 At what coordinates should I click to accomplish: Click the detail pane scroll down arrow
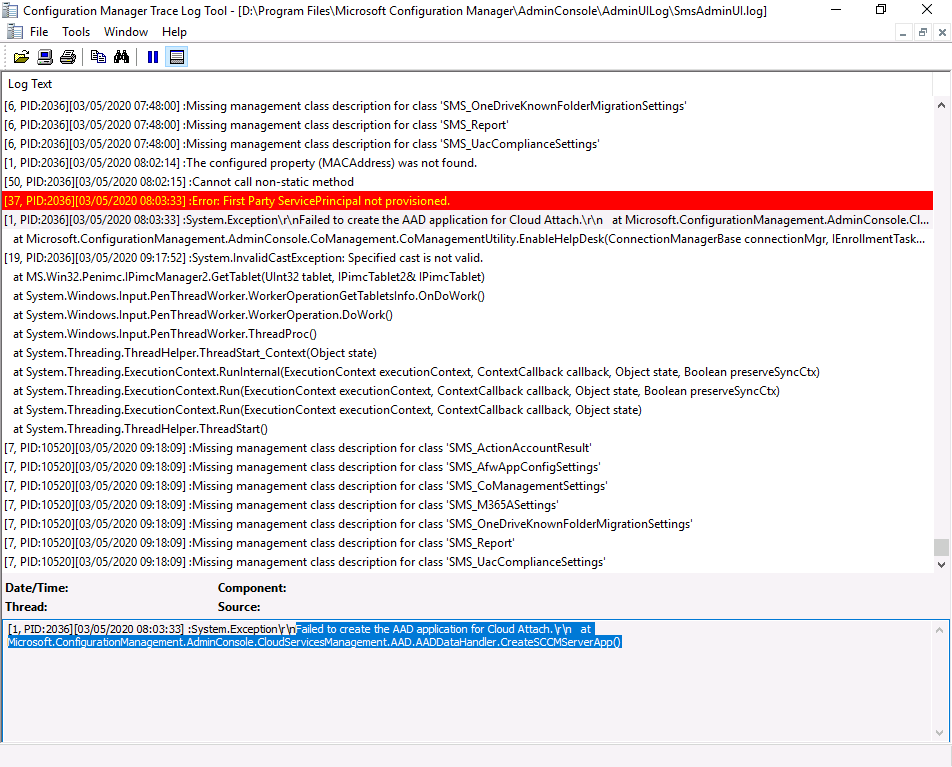pos(939,732)
